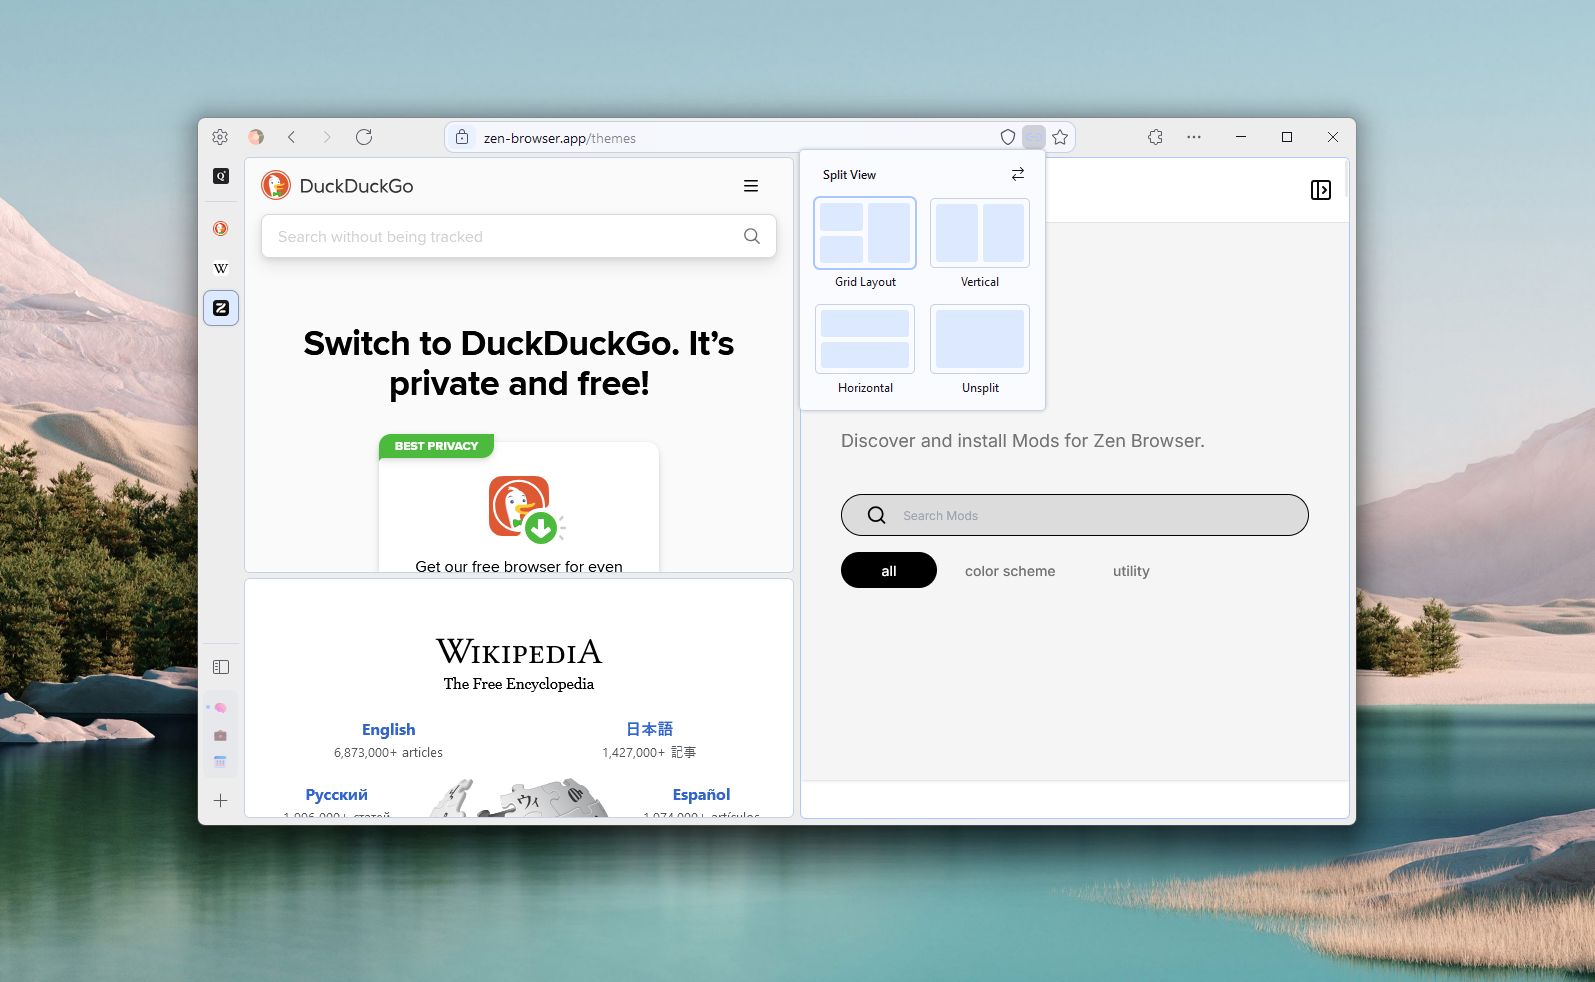Open Zen browser settings gear
This screenshot has width=1595, height=982.
pyautogui.click(x=220, y=137)
